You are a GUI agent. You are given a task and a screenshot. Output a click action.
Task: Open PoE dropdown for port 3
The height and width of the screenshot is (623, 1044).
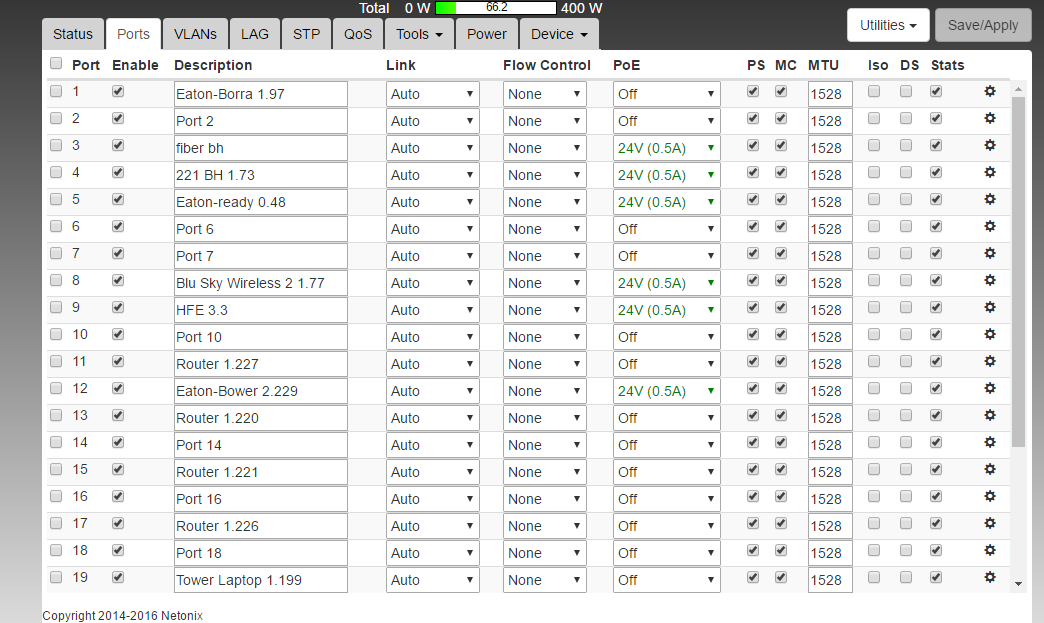coord(666,148)
